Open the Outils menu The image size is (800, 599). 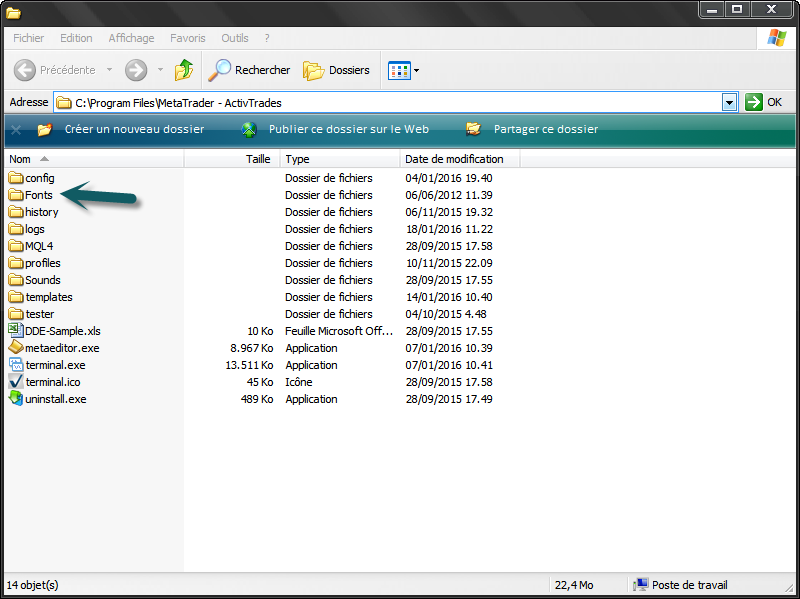pyautogui.click(x=235, y=38)
